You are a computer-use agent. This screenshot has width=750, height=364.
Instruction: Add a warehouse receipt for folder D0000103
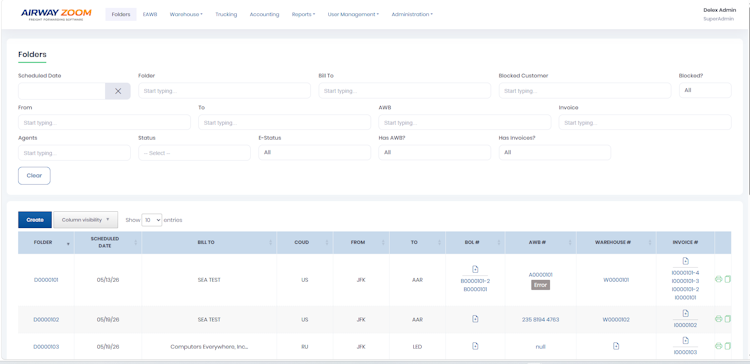[616, 346]
